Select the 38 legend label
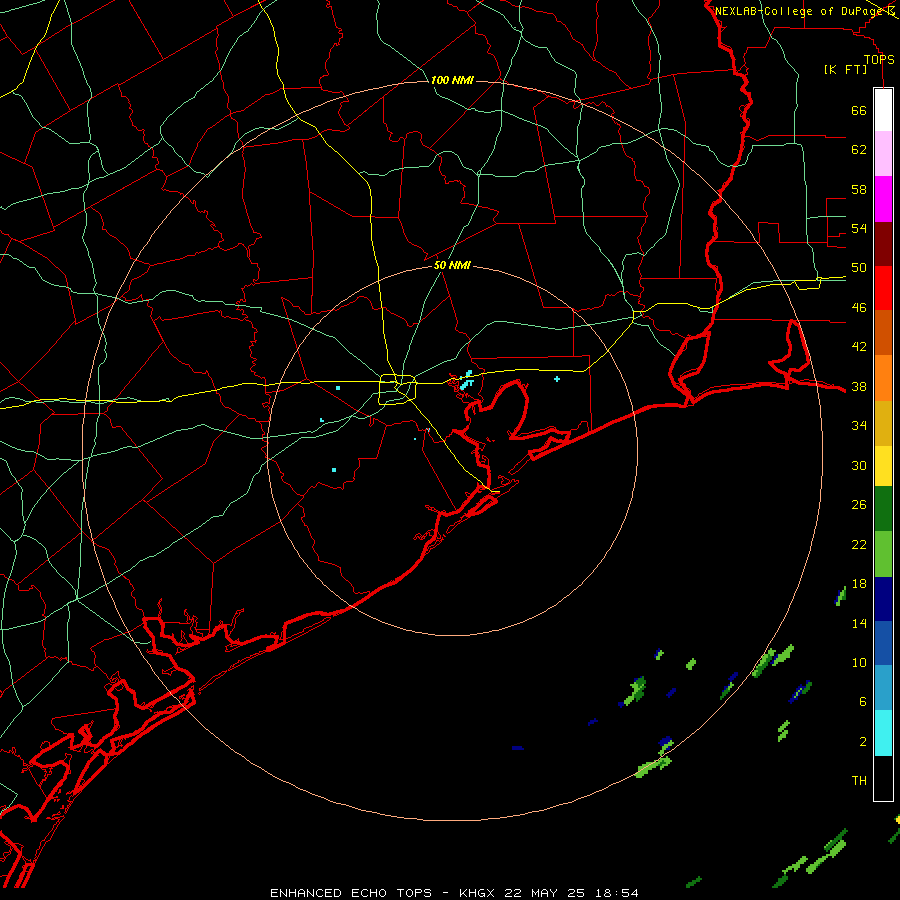Viewport: 900px width, 900px height. point(859,387)
